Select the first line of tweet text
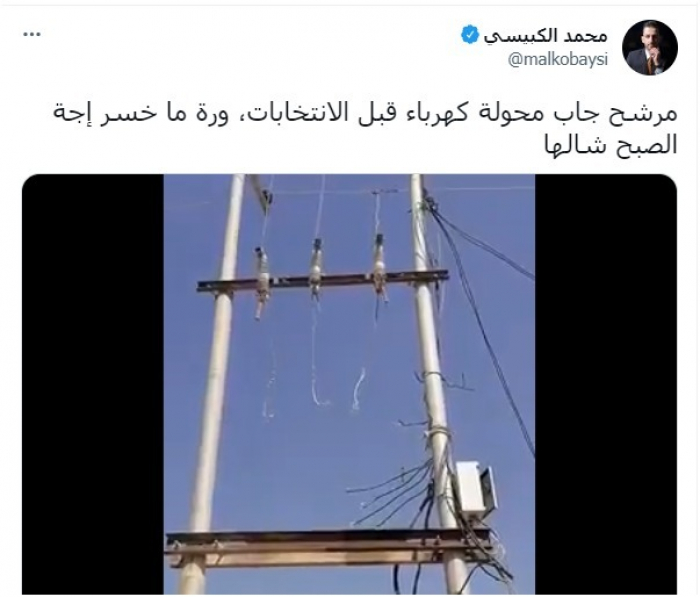Image resolution: width=700 pixels, height=597 pixels. pos(366,113)
